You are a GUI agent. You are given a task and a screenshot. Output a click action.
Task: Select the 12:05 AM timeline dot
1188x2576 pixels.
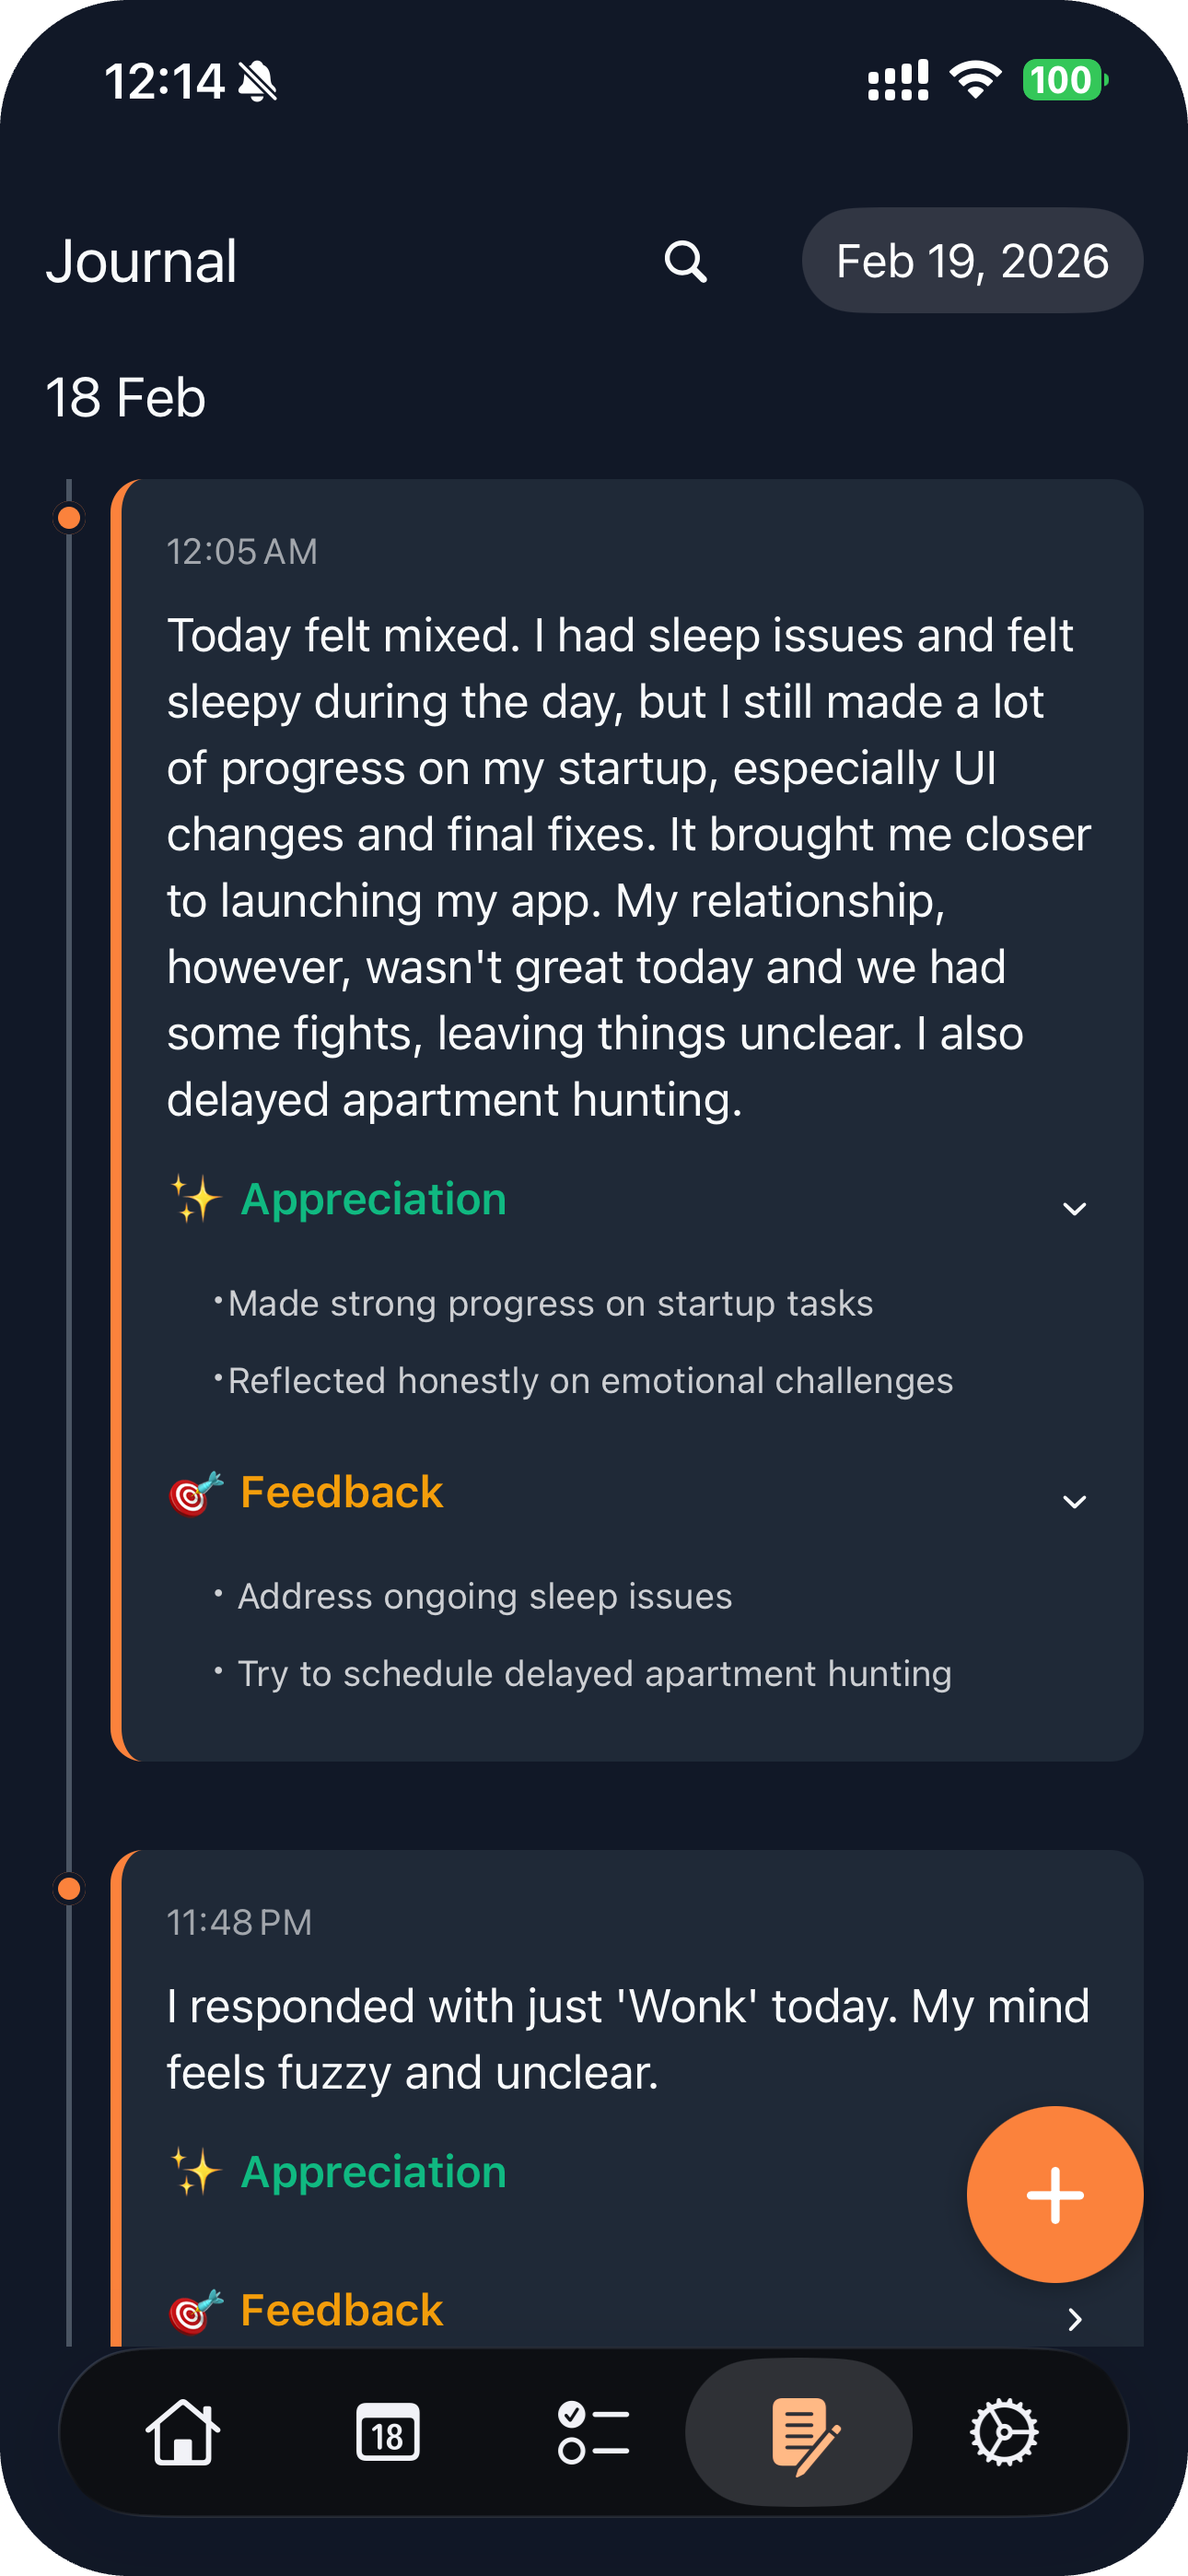pos(69,518)
